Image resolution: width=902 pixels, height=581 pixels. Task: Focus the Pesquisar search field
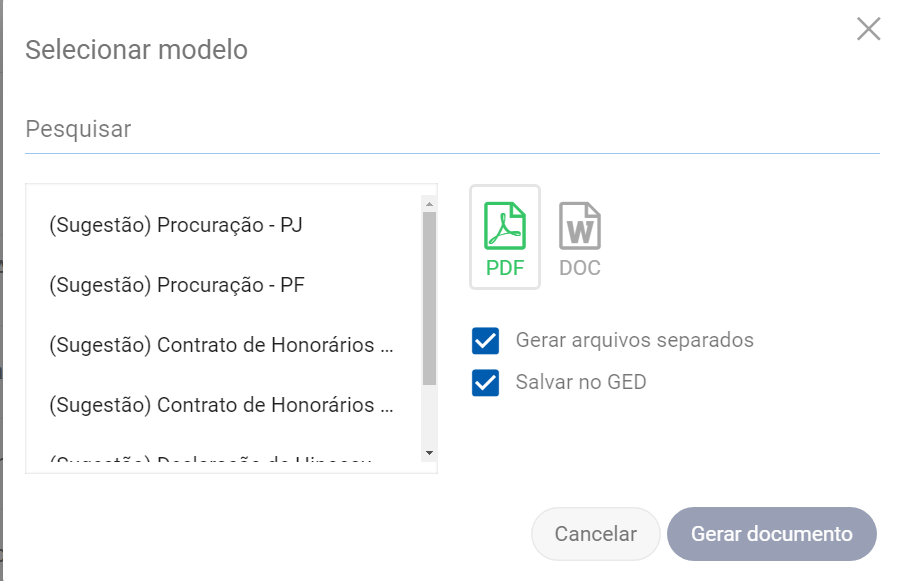tap(452, 130)
